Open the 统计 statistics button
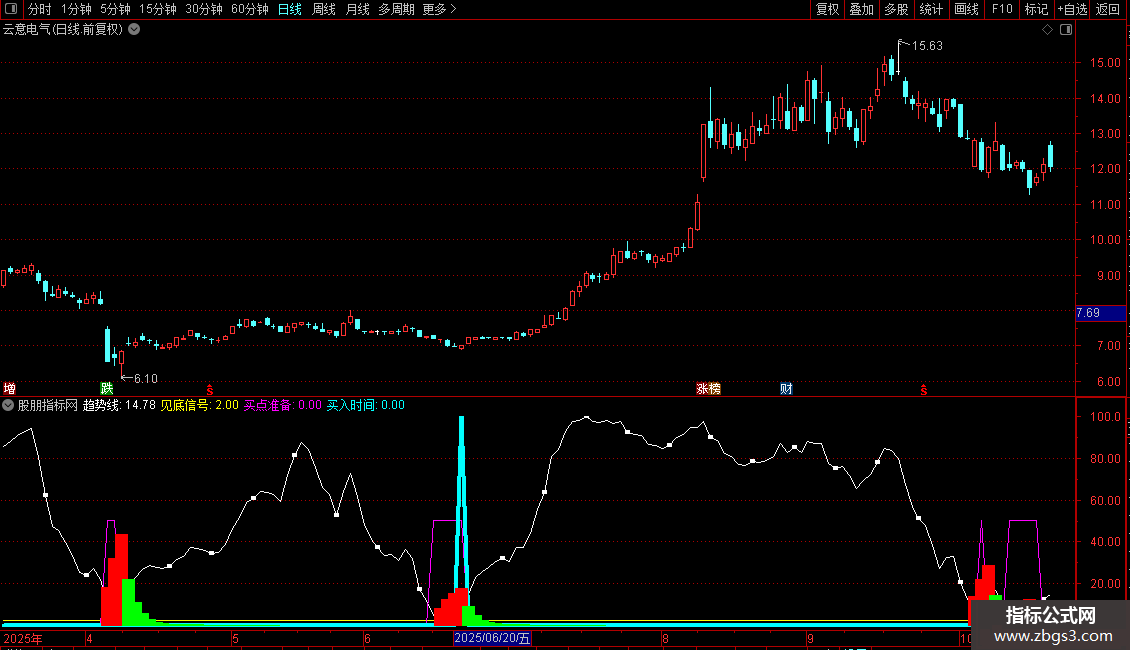Image resolution: width=1130 pixels, height=650 pixels. point(930,9)
